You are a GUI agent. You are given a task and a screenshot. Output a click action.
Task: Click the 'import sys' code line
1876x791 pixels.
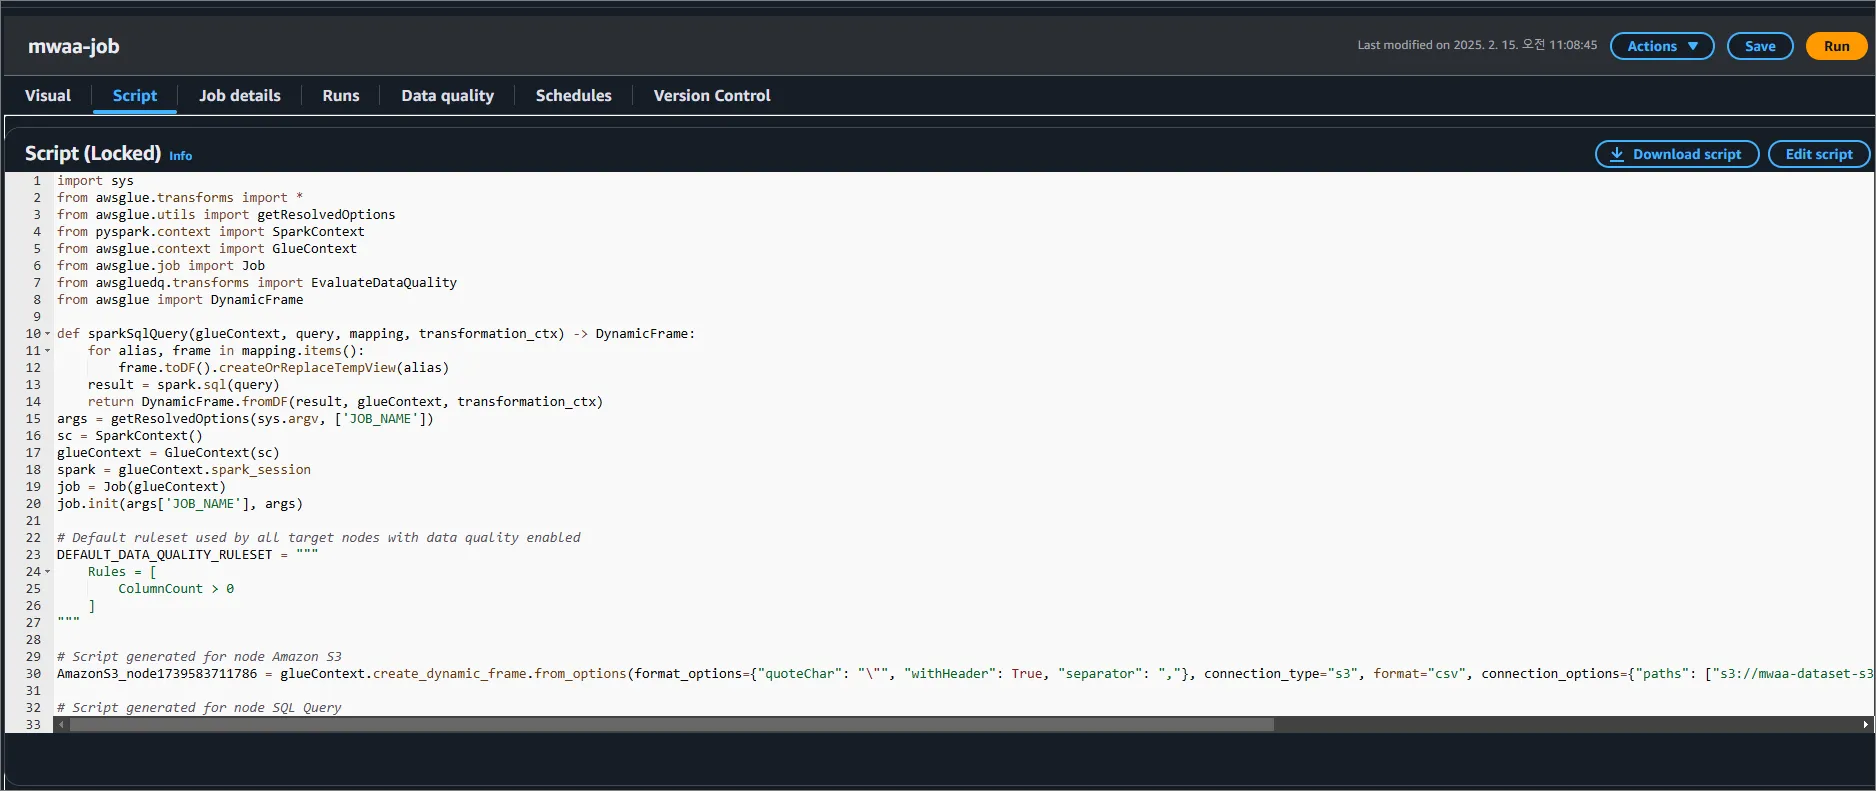point(95,181)
